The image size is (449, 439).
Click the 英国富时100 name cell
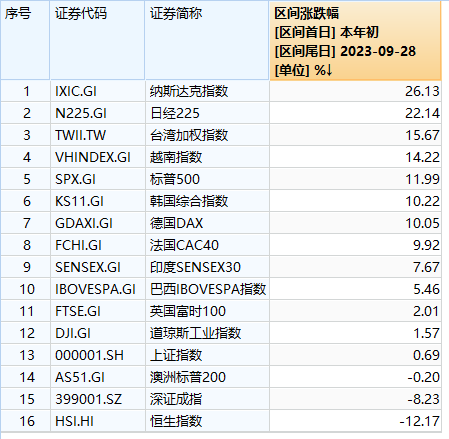pos(207,311)
